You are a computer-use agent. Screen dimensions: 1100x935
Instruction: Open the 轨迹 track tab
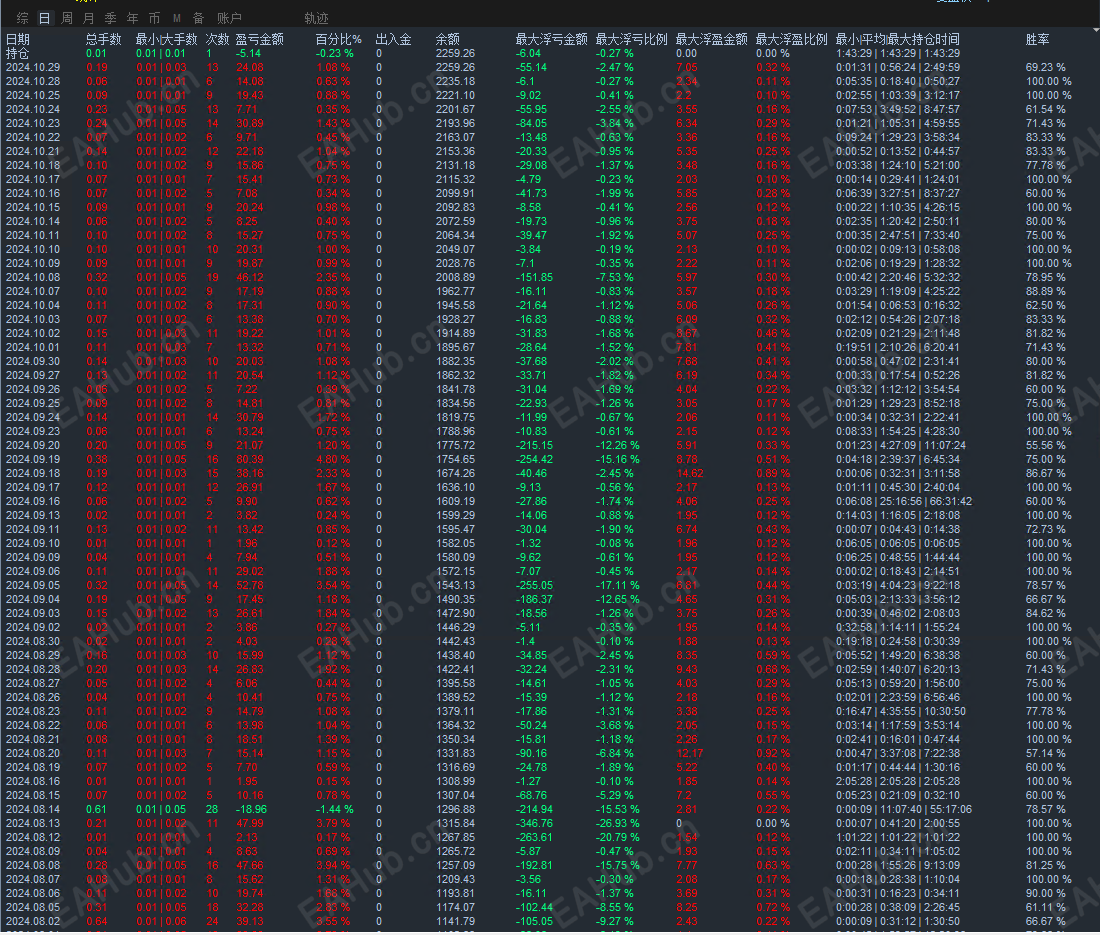coord(316,18)
